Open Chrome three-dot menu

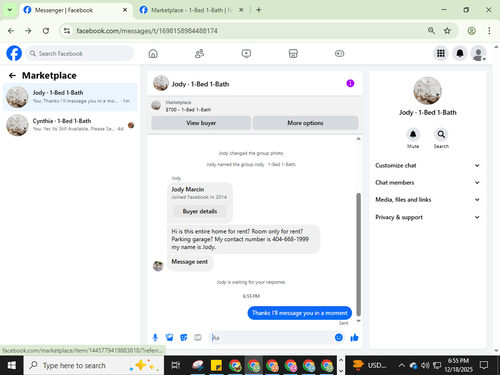(489, 31)
